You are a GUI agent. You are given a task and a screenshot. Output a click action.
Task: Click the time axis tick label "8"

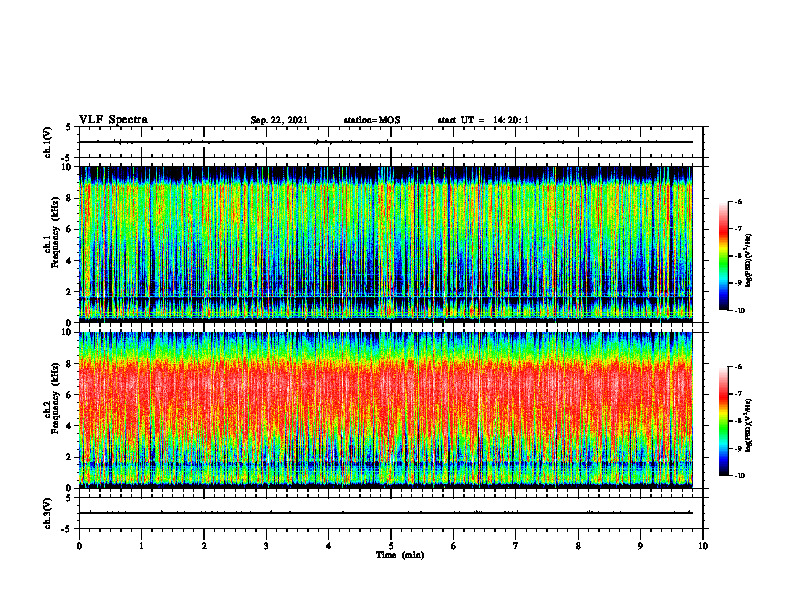578,546
